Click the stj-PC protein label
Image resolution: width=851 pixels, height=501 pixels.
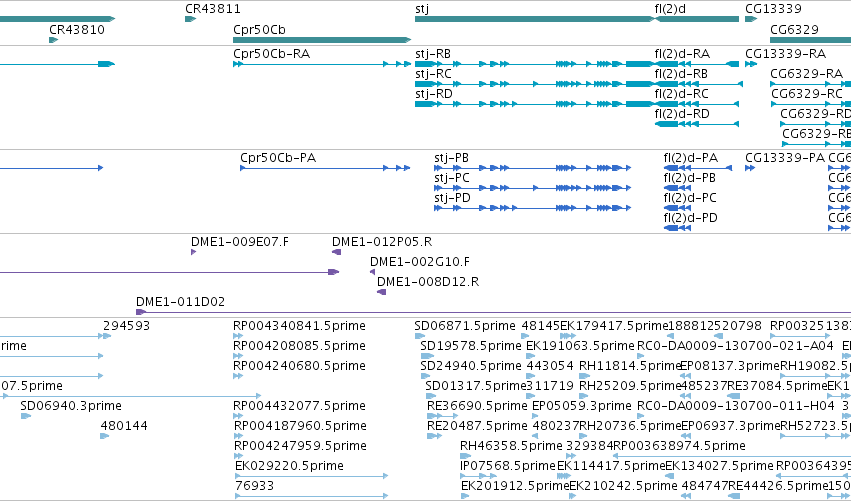(x=452, y=178)
